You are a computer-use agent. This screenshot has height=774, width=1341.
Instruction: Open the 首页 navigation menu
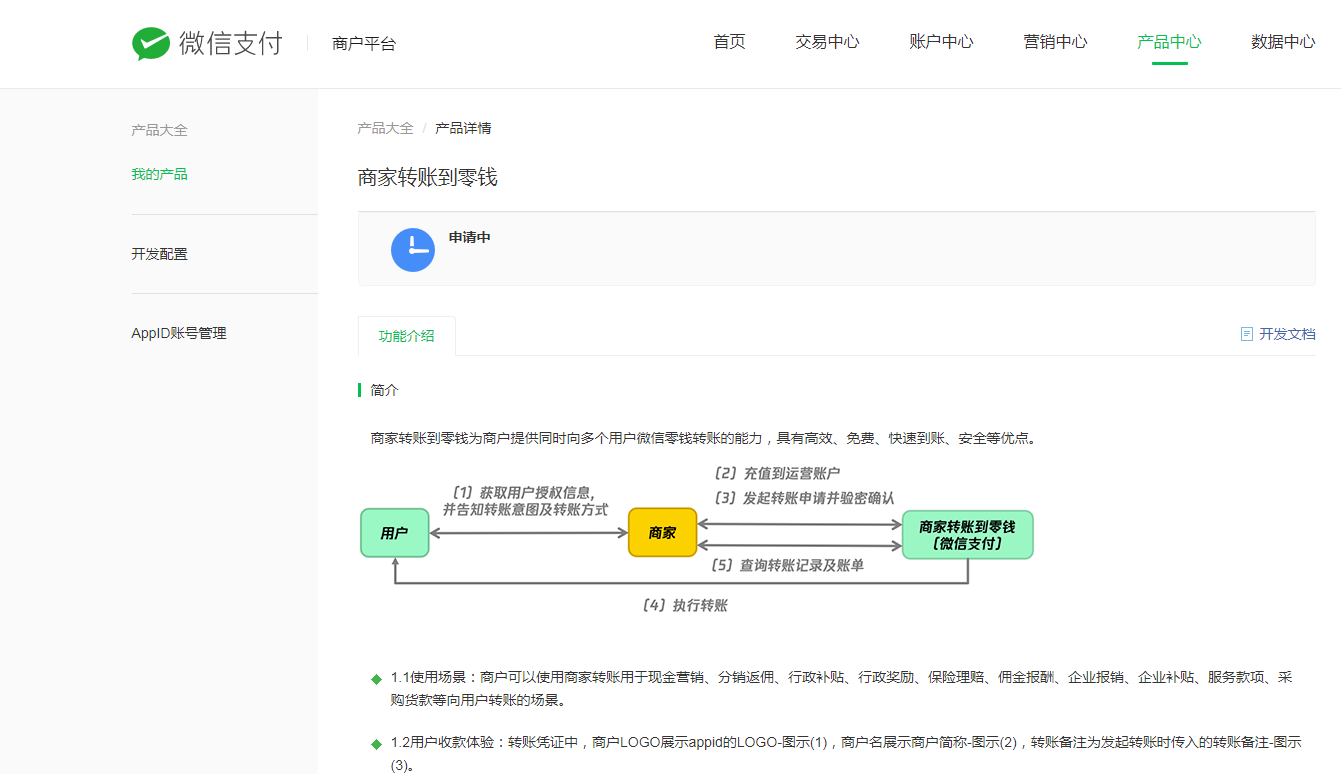(729, 42)
